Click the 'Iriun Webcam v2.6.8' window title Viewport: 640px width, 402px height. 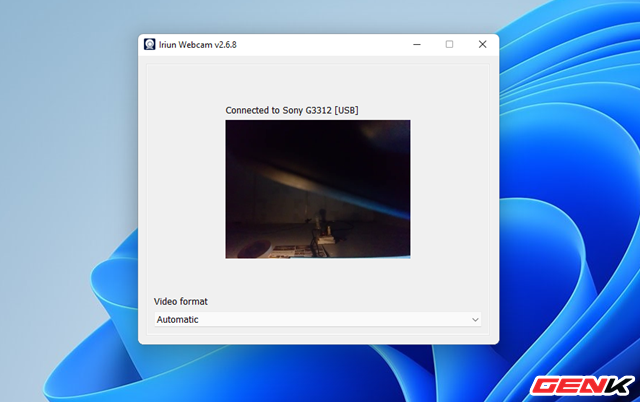(198, 45)
